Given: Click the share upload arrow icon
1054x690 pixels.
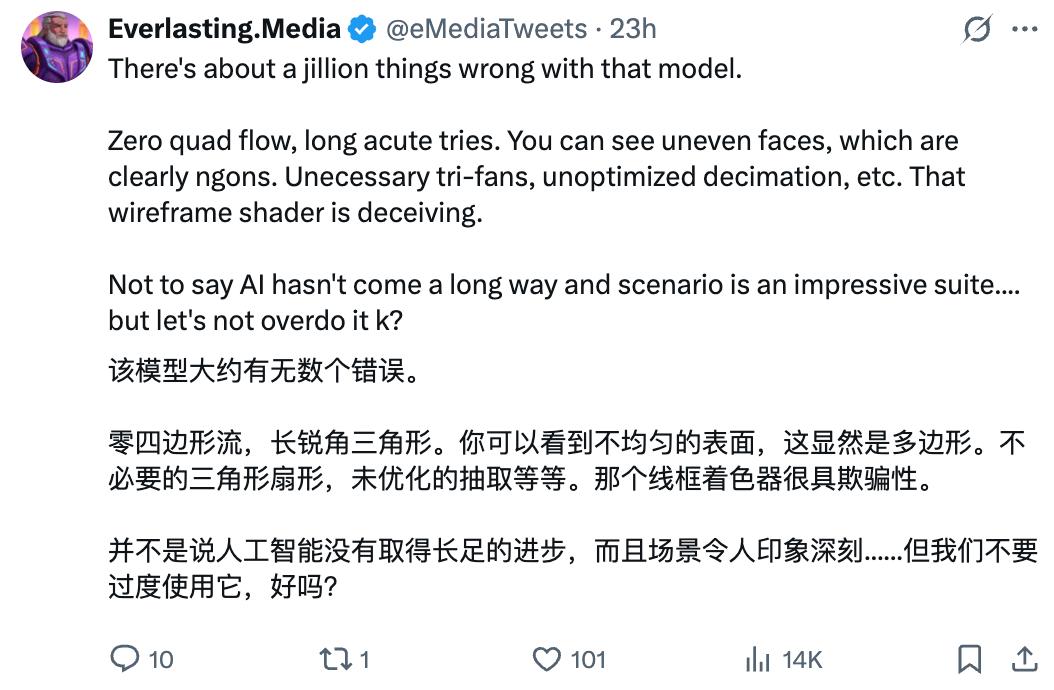Looking at the screenshot, I should (x=1024, y=659).
